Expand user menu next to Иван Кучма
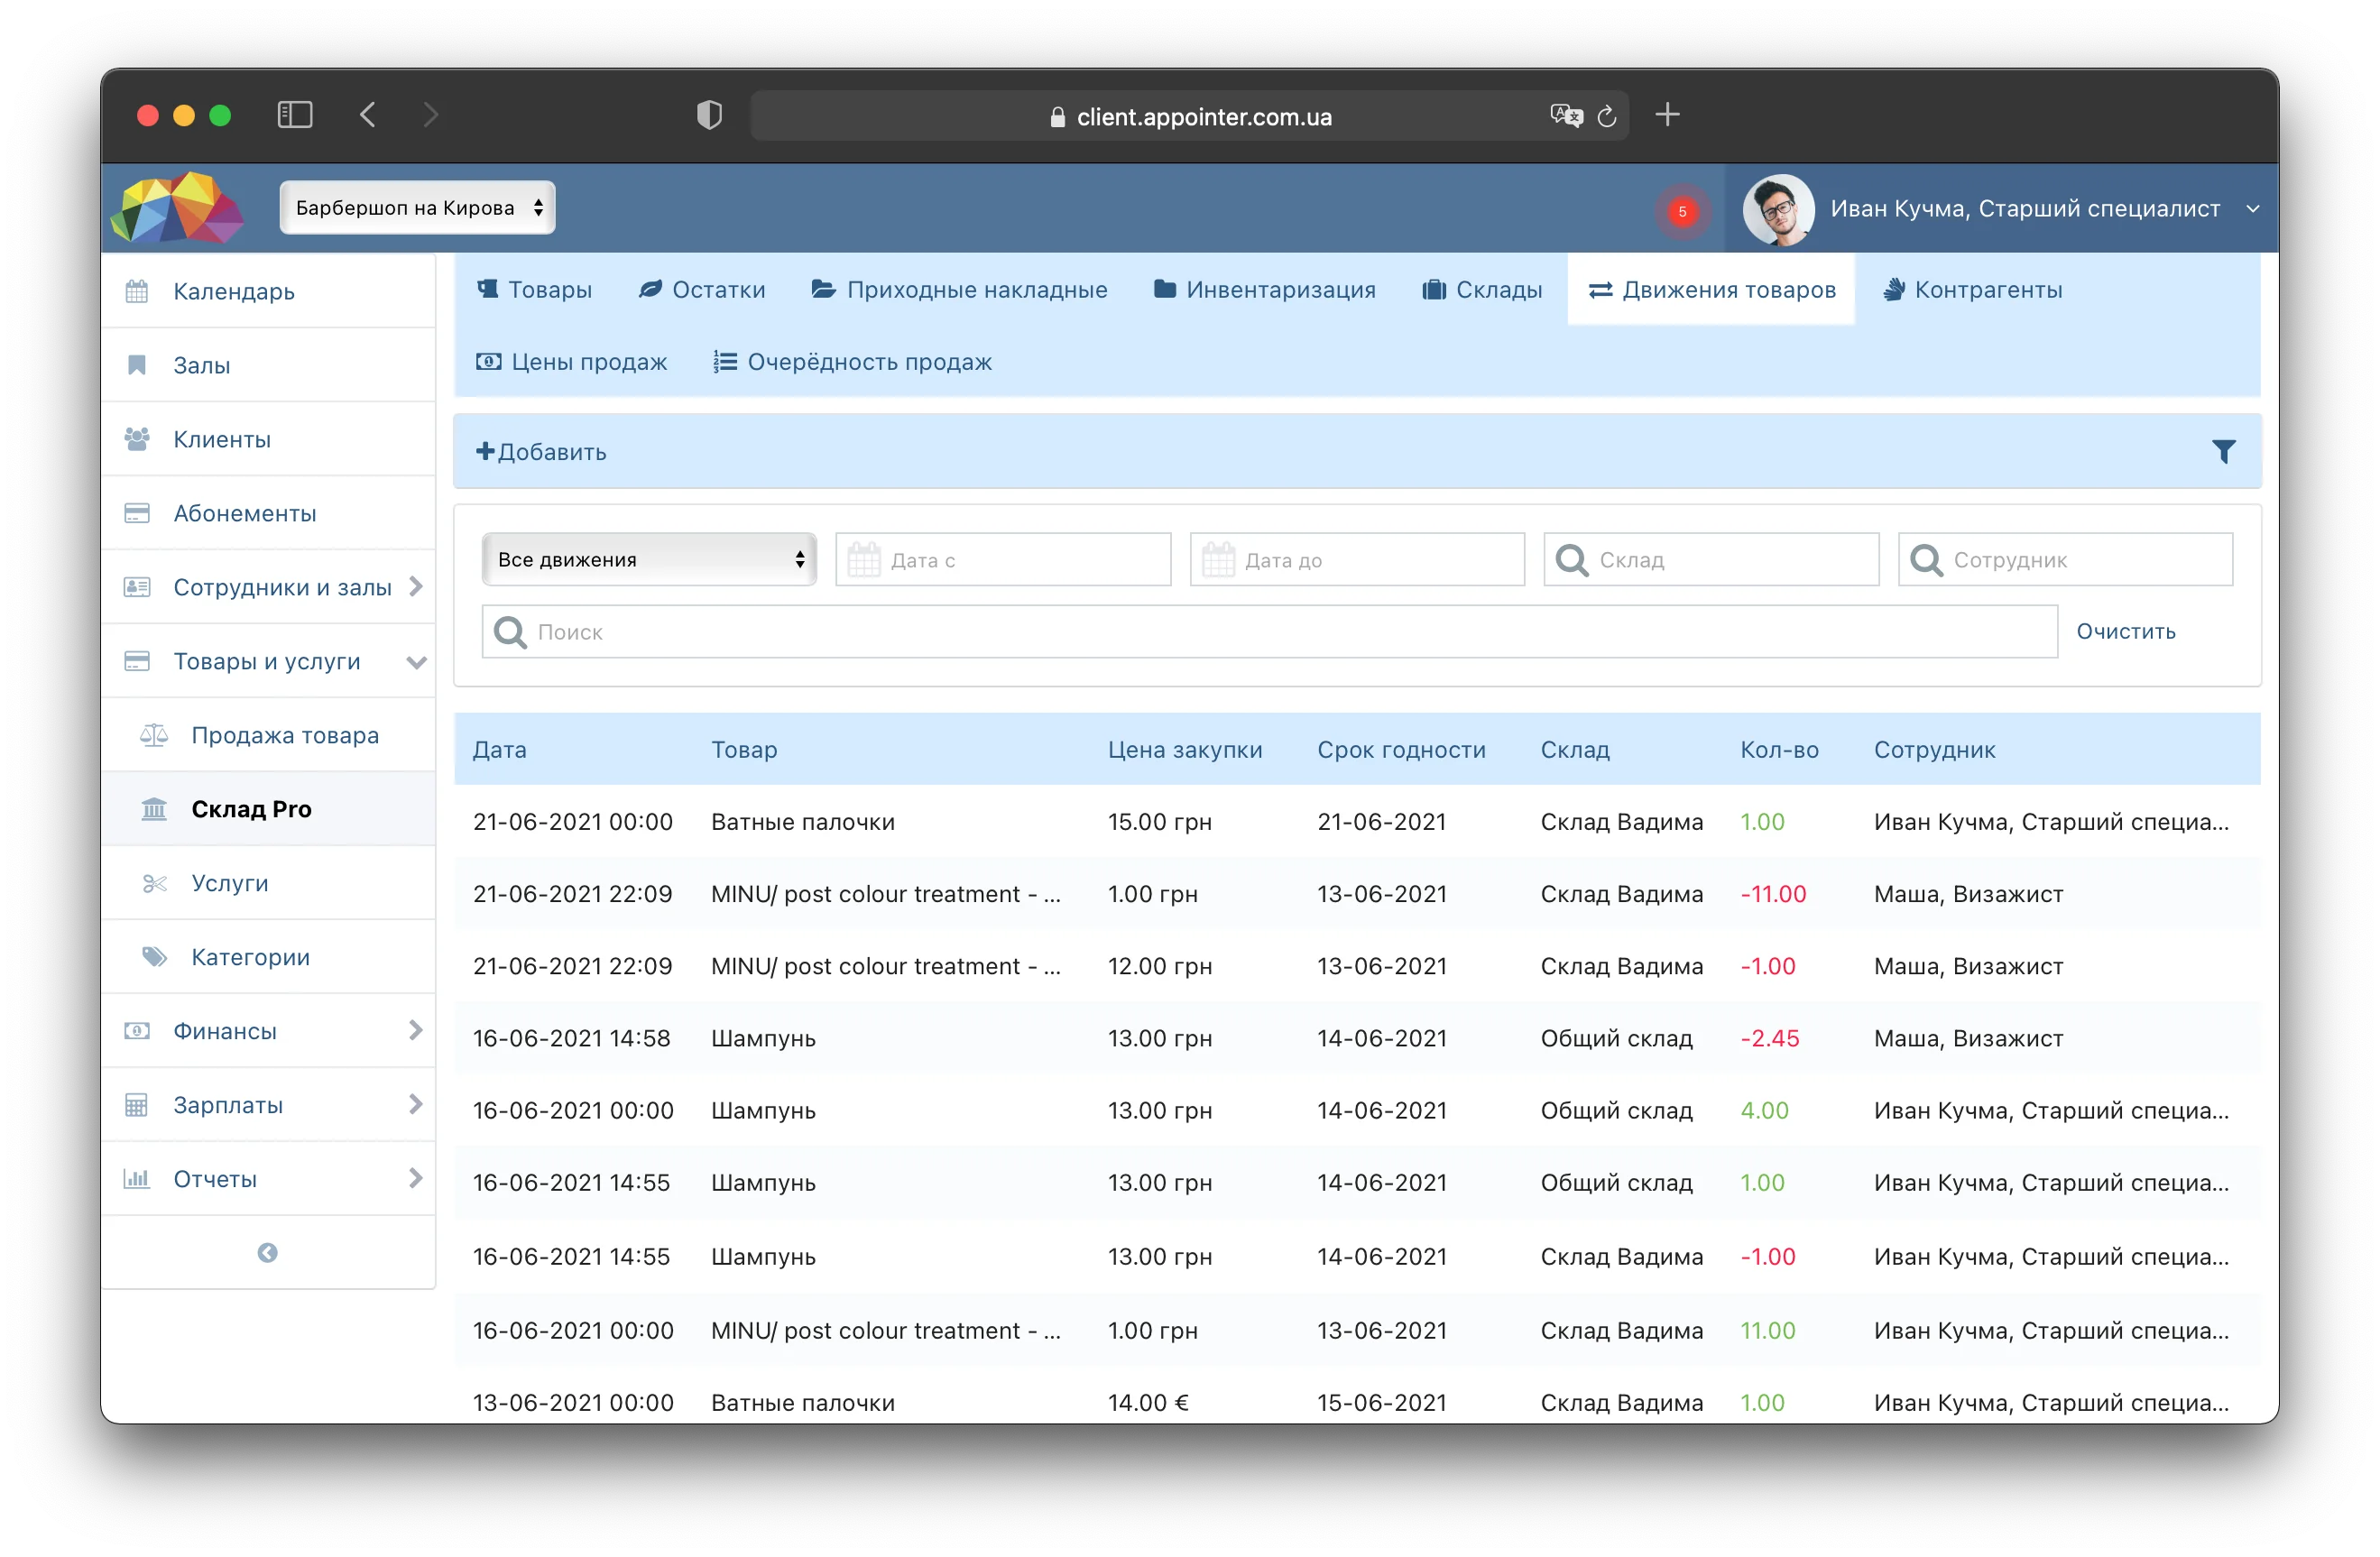This screenshot has height=1557, width=2380. pyautogui.click(x=2252, y=209)
